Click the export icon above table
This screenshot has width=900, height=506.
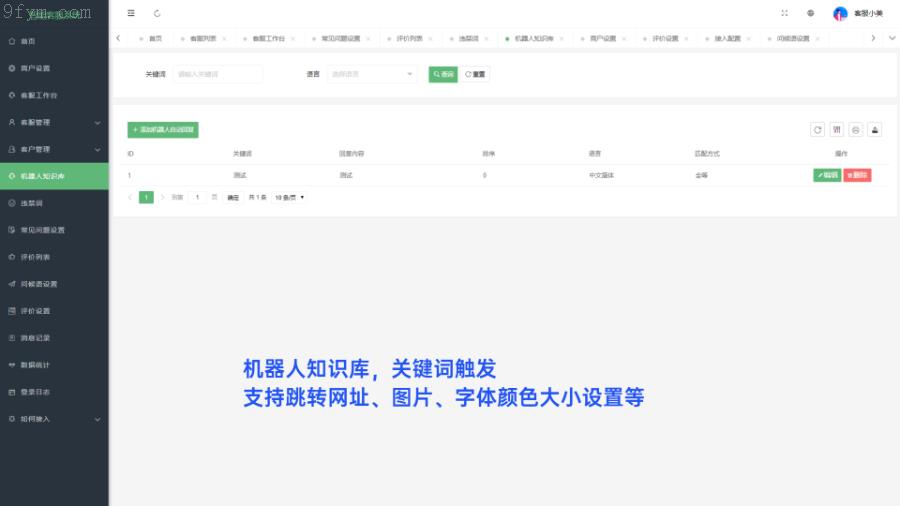[874, 129]
